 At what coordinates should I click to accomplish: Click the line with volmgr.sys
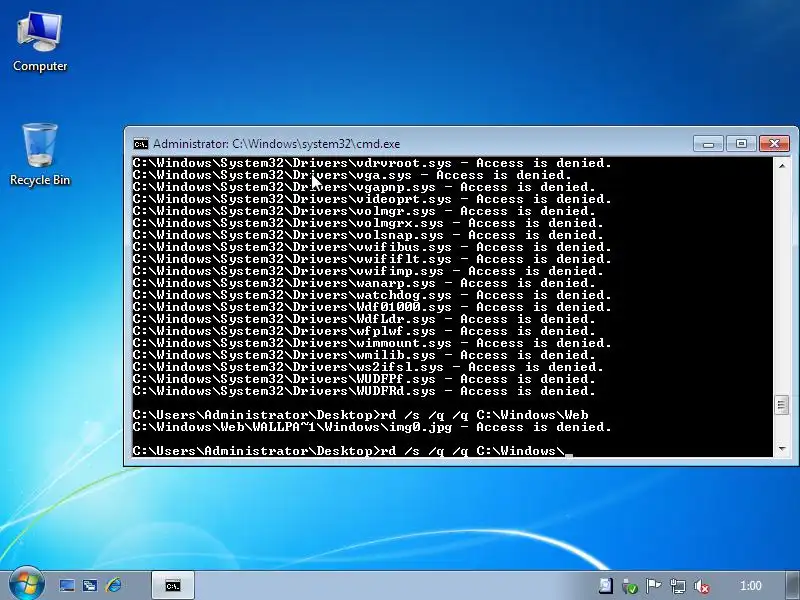364,211
